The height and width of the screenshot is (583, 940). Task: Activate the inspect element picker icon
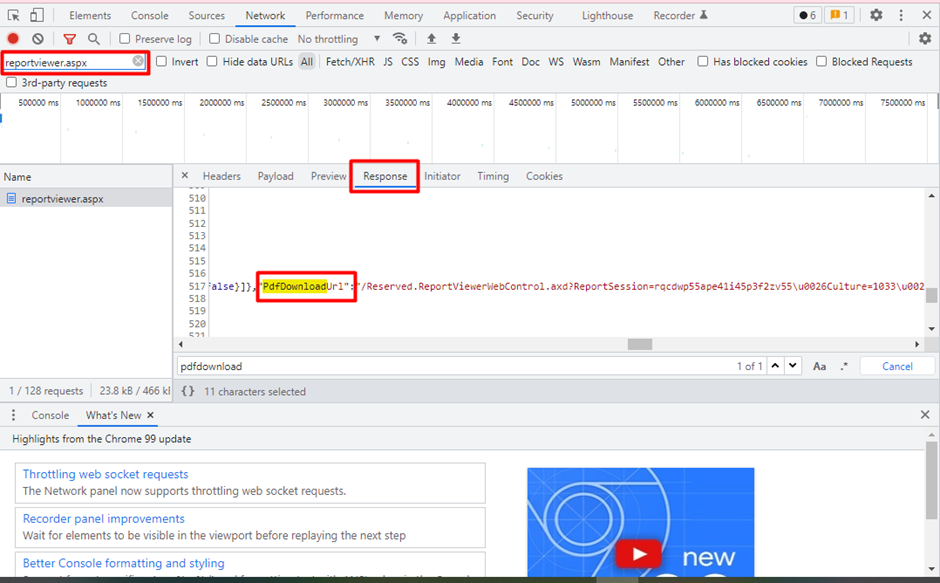13,15
